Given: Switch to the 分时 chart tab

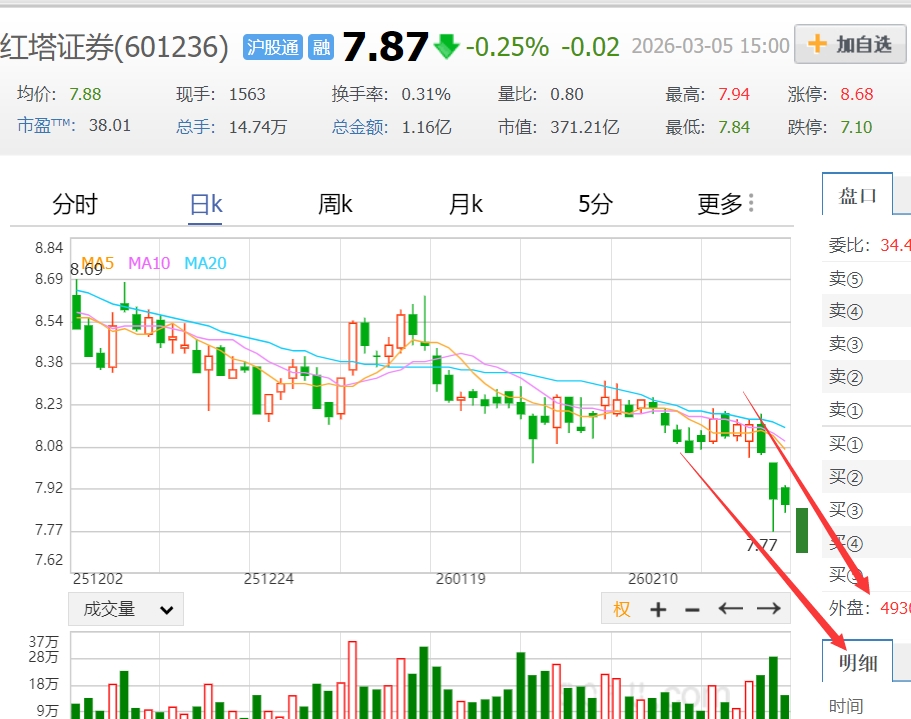Looking at the screenshot, I should pos(75,204).
